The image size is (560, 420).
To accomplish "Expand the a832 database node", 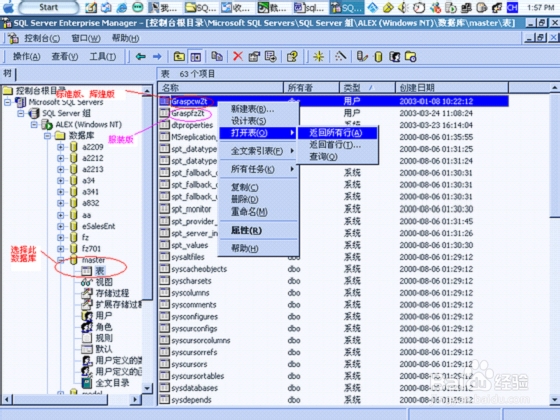I will tap(60, 203).
